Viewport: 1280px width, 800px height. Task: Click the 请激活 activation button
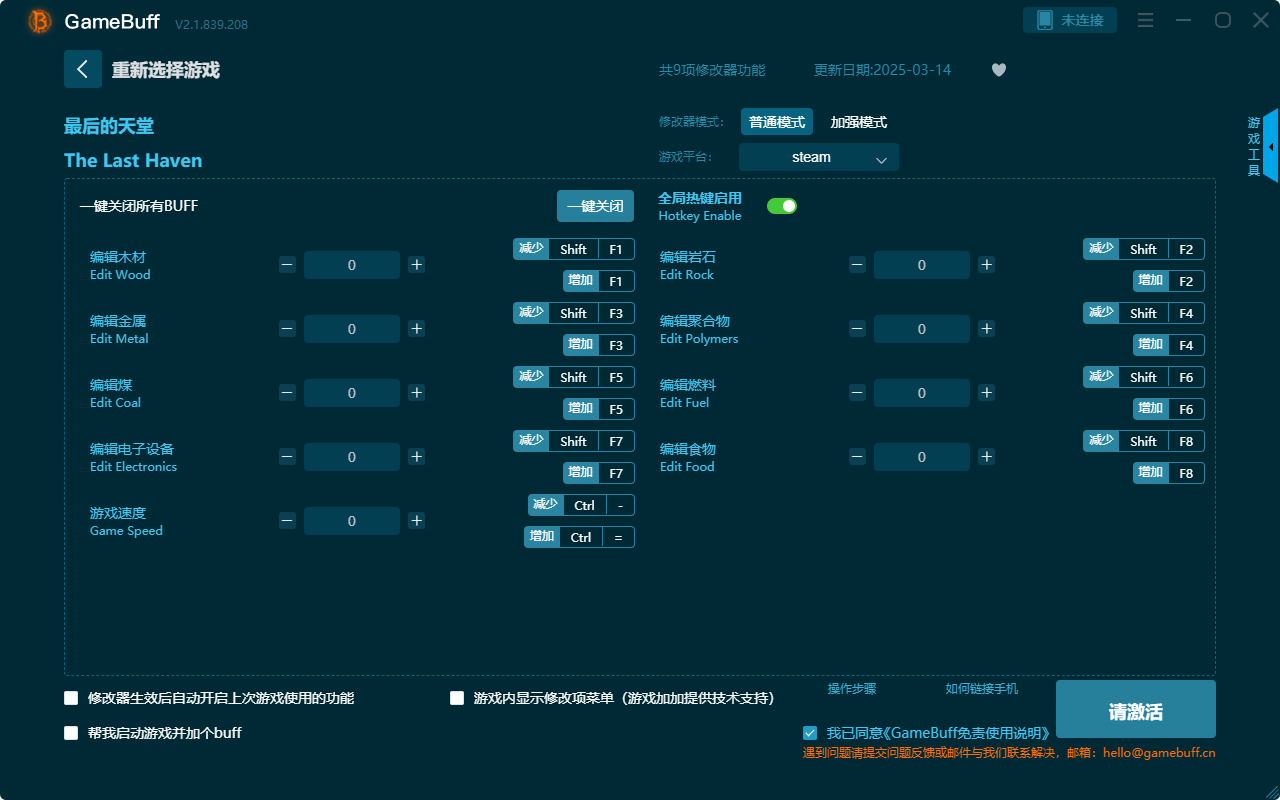(x=1135, y=709)
